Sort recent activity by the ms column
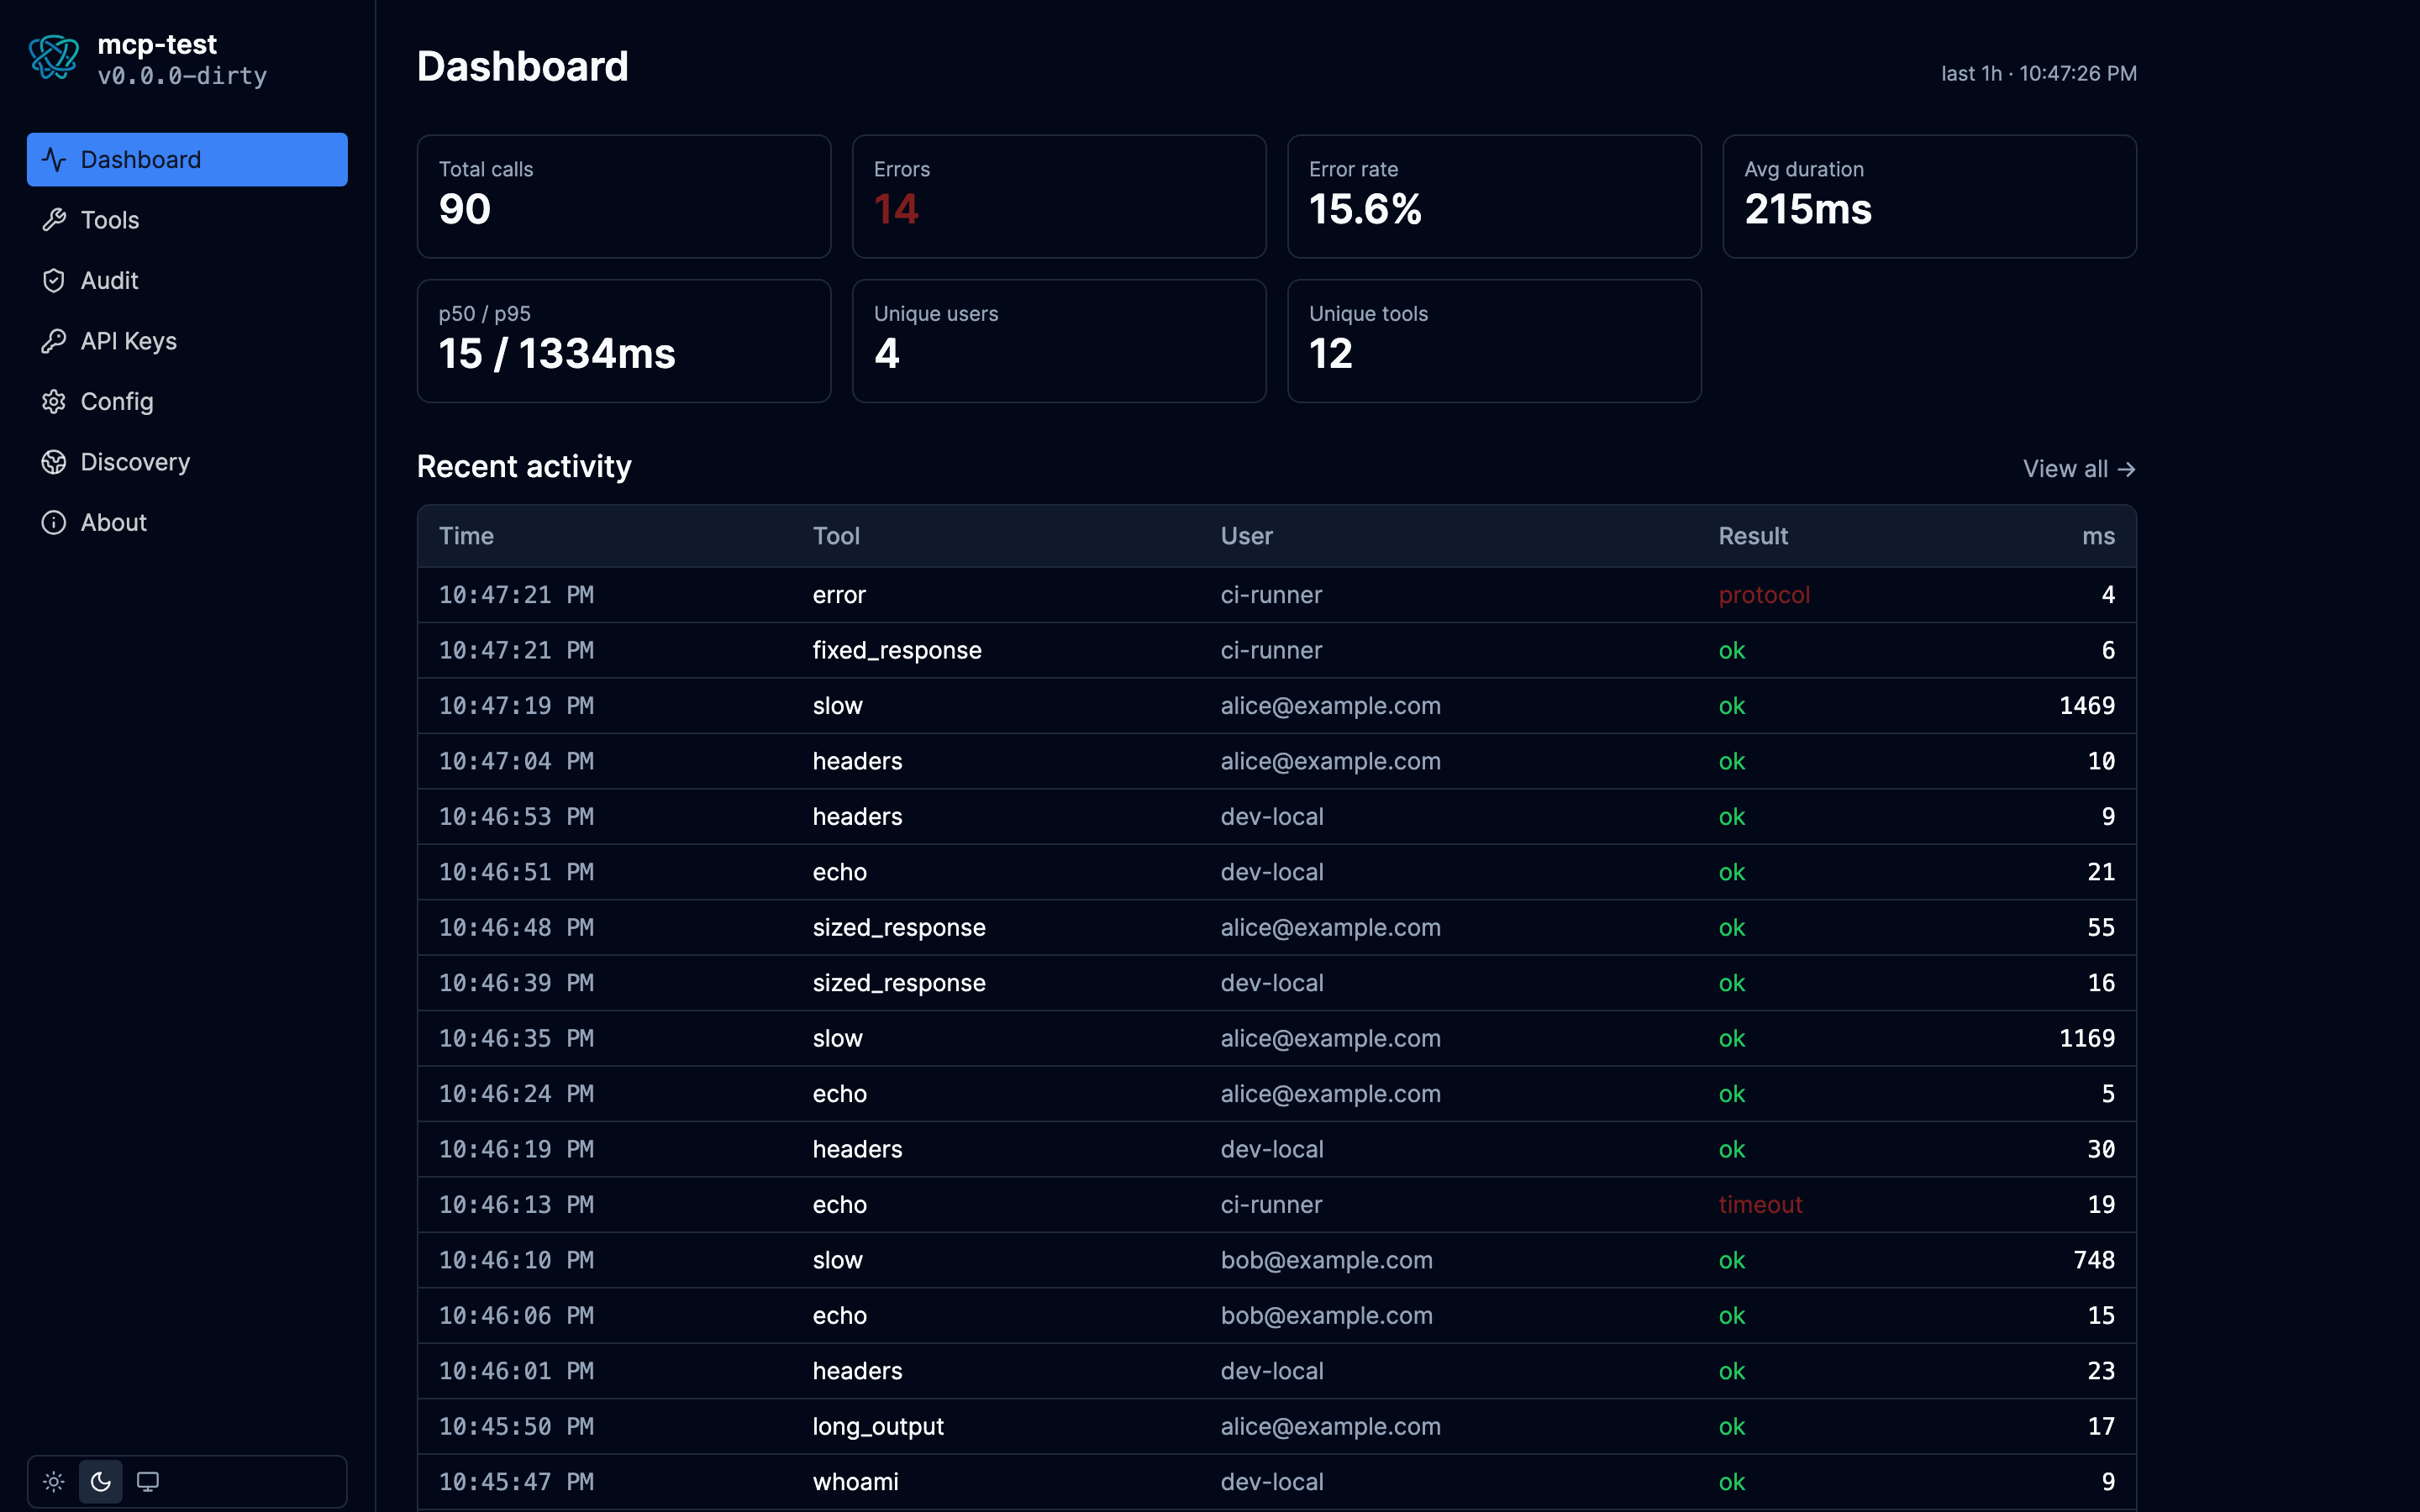 pyautogui.click(x=2098, y=536)
